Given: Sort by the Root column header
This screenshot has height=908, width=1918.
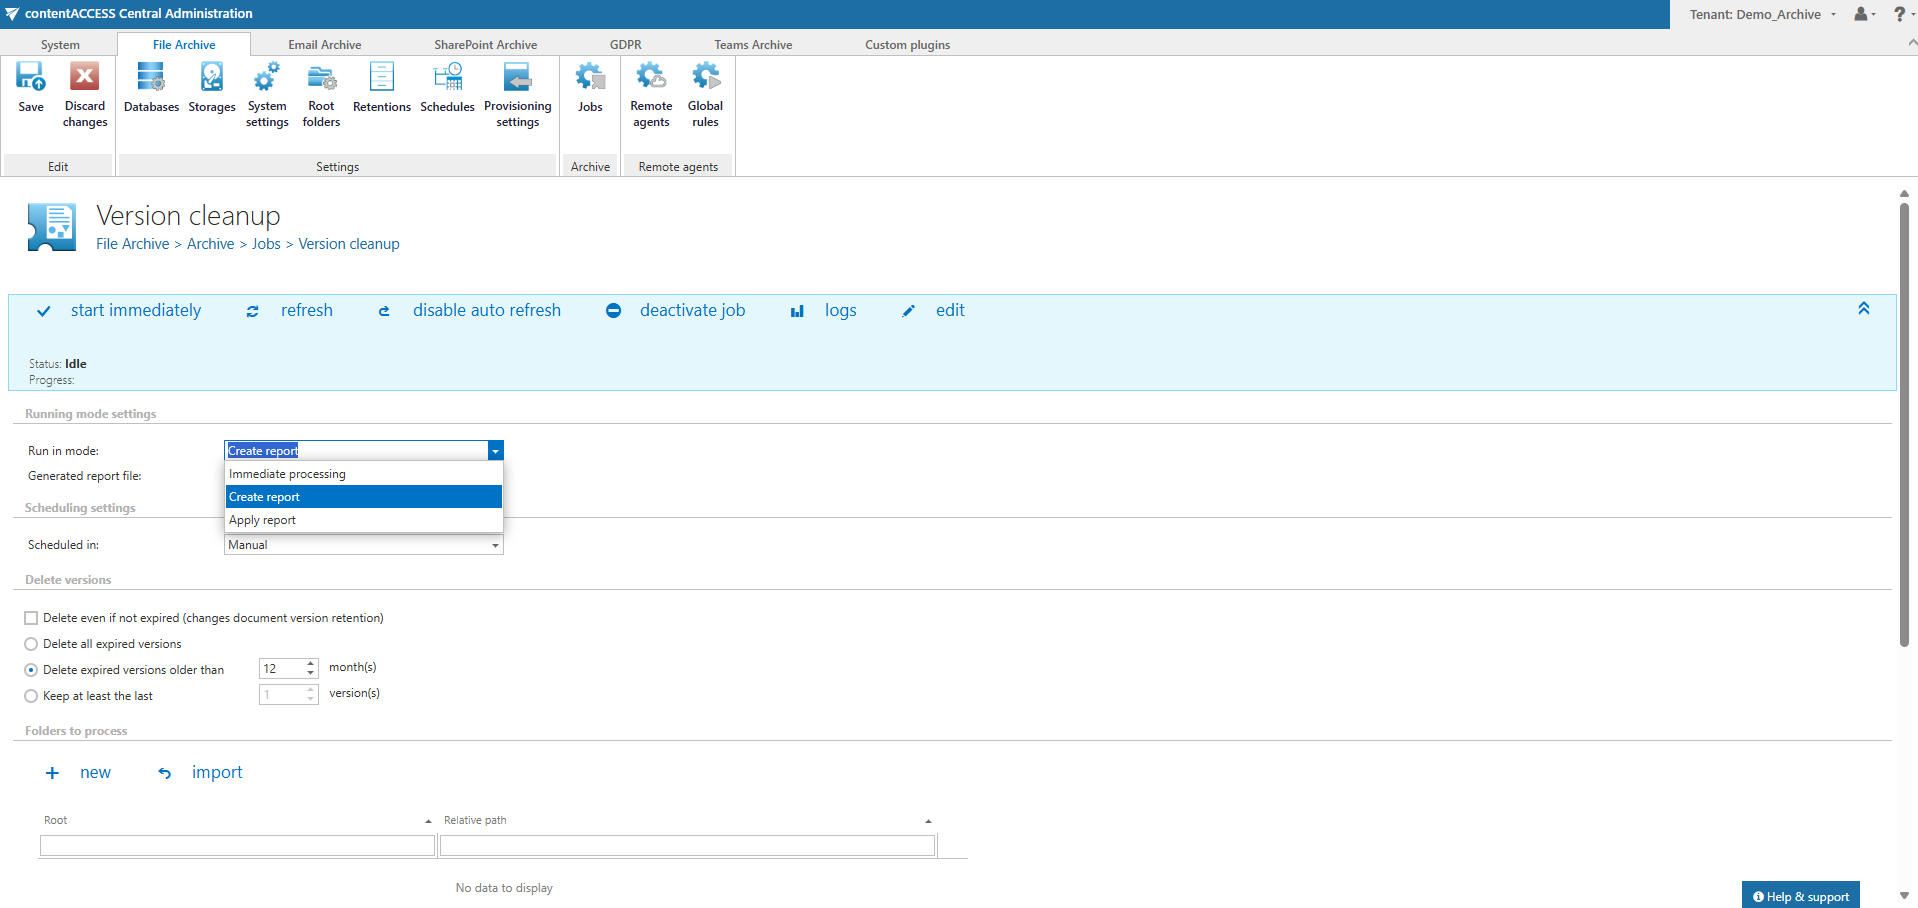Looking at the screenshot, I should tap(237, 820).
